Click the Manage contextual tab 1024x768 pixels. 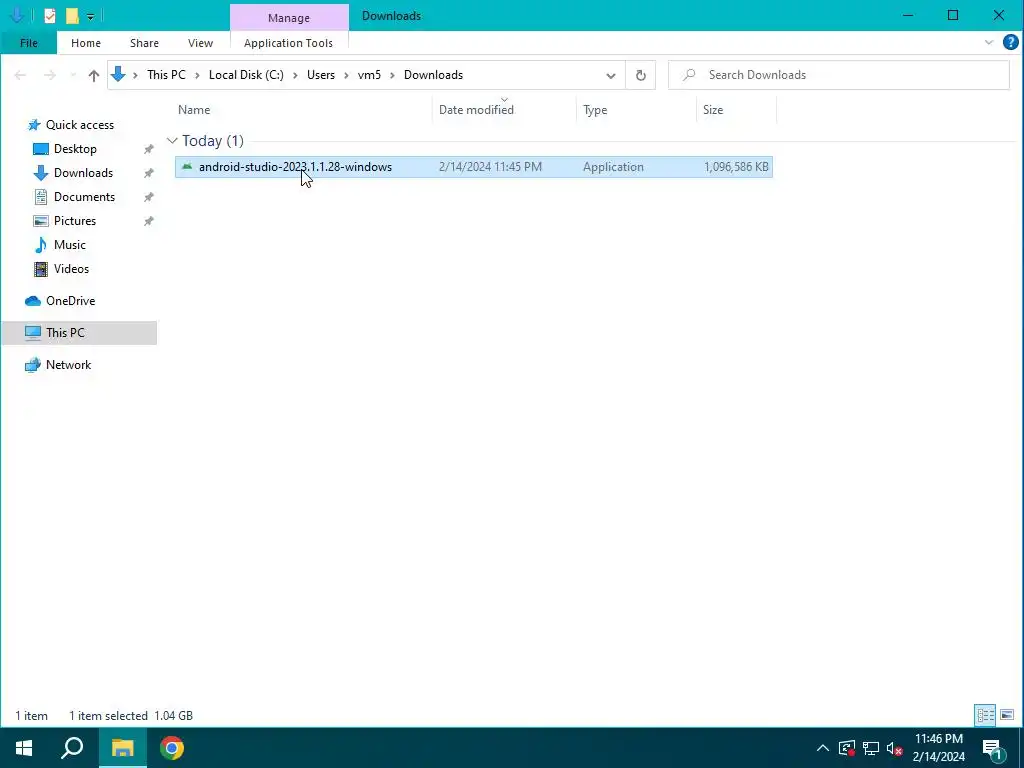tap(289, 18)
